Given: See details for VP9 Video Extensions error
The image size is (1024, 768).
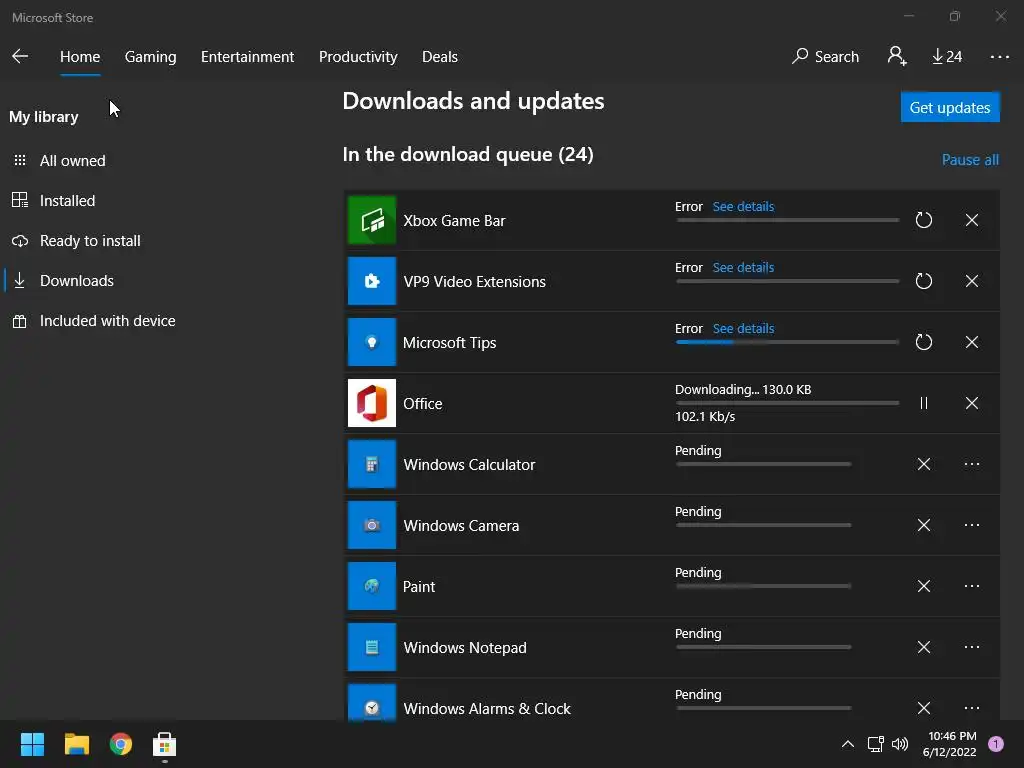Looking at the screenshot, I should click(x=743, y=268).
